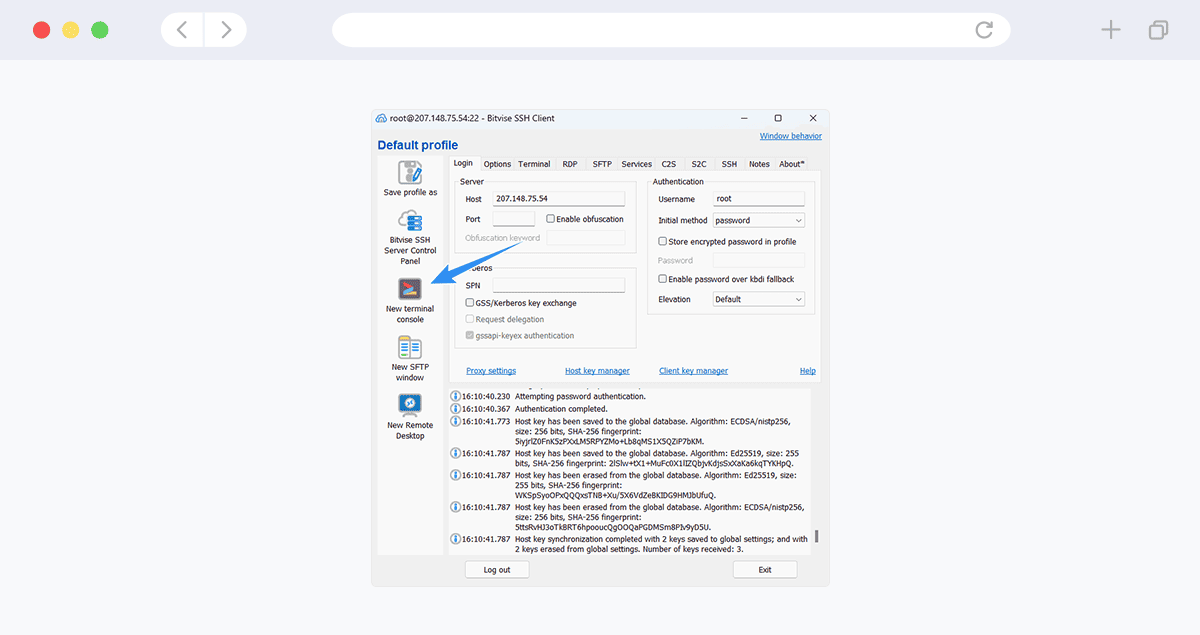Click the browser address bar
Image resolution: width=1200 pixels, height=635 pixels.
671,30
